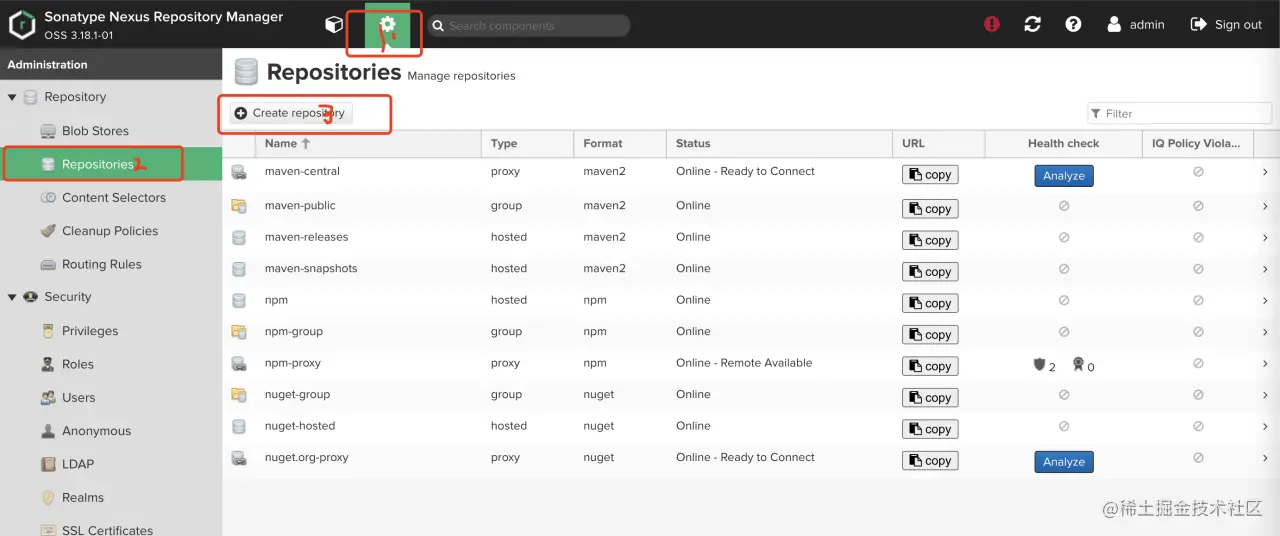Analyze health of maven-central

[1064, 175]
